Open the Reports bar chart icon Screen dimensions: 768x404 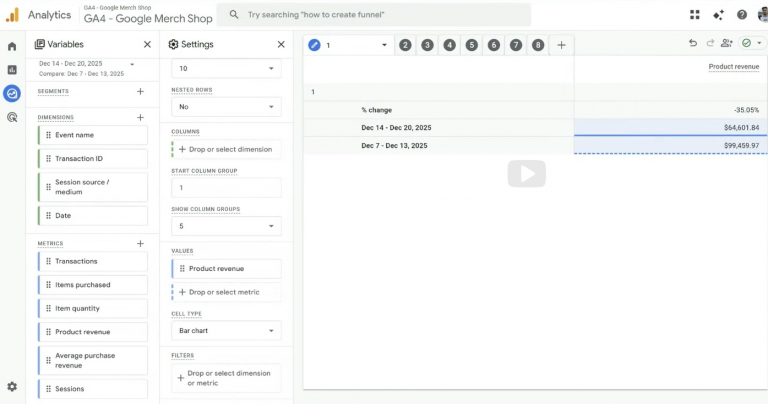point(12,70)
